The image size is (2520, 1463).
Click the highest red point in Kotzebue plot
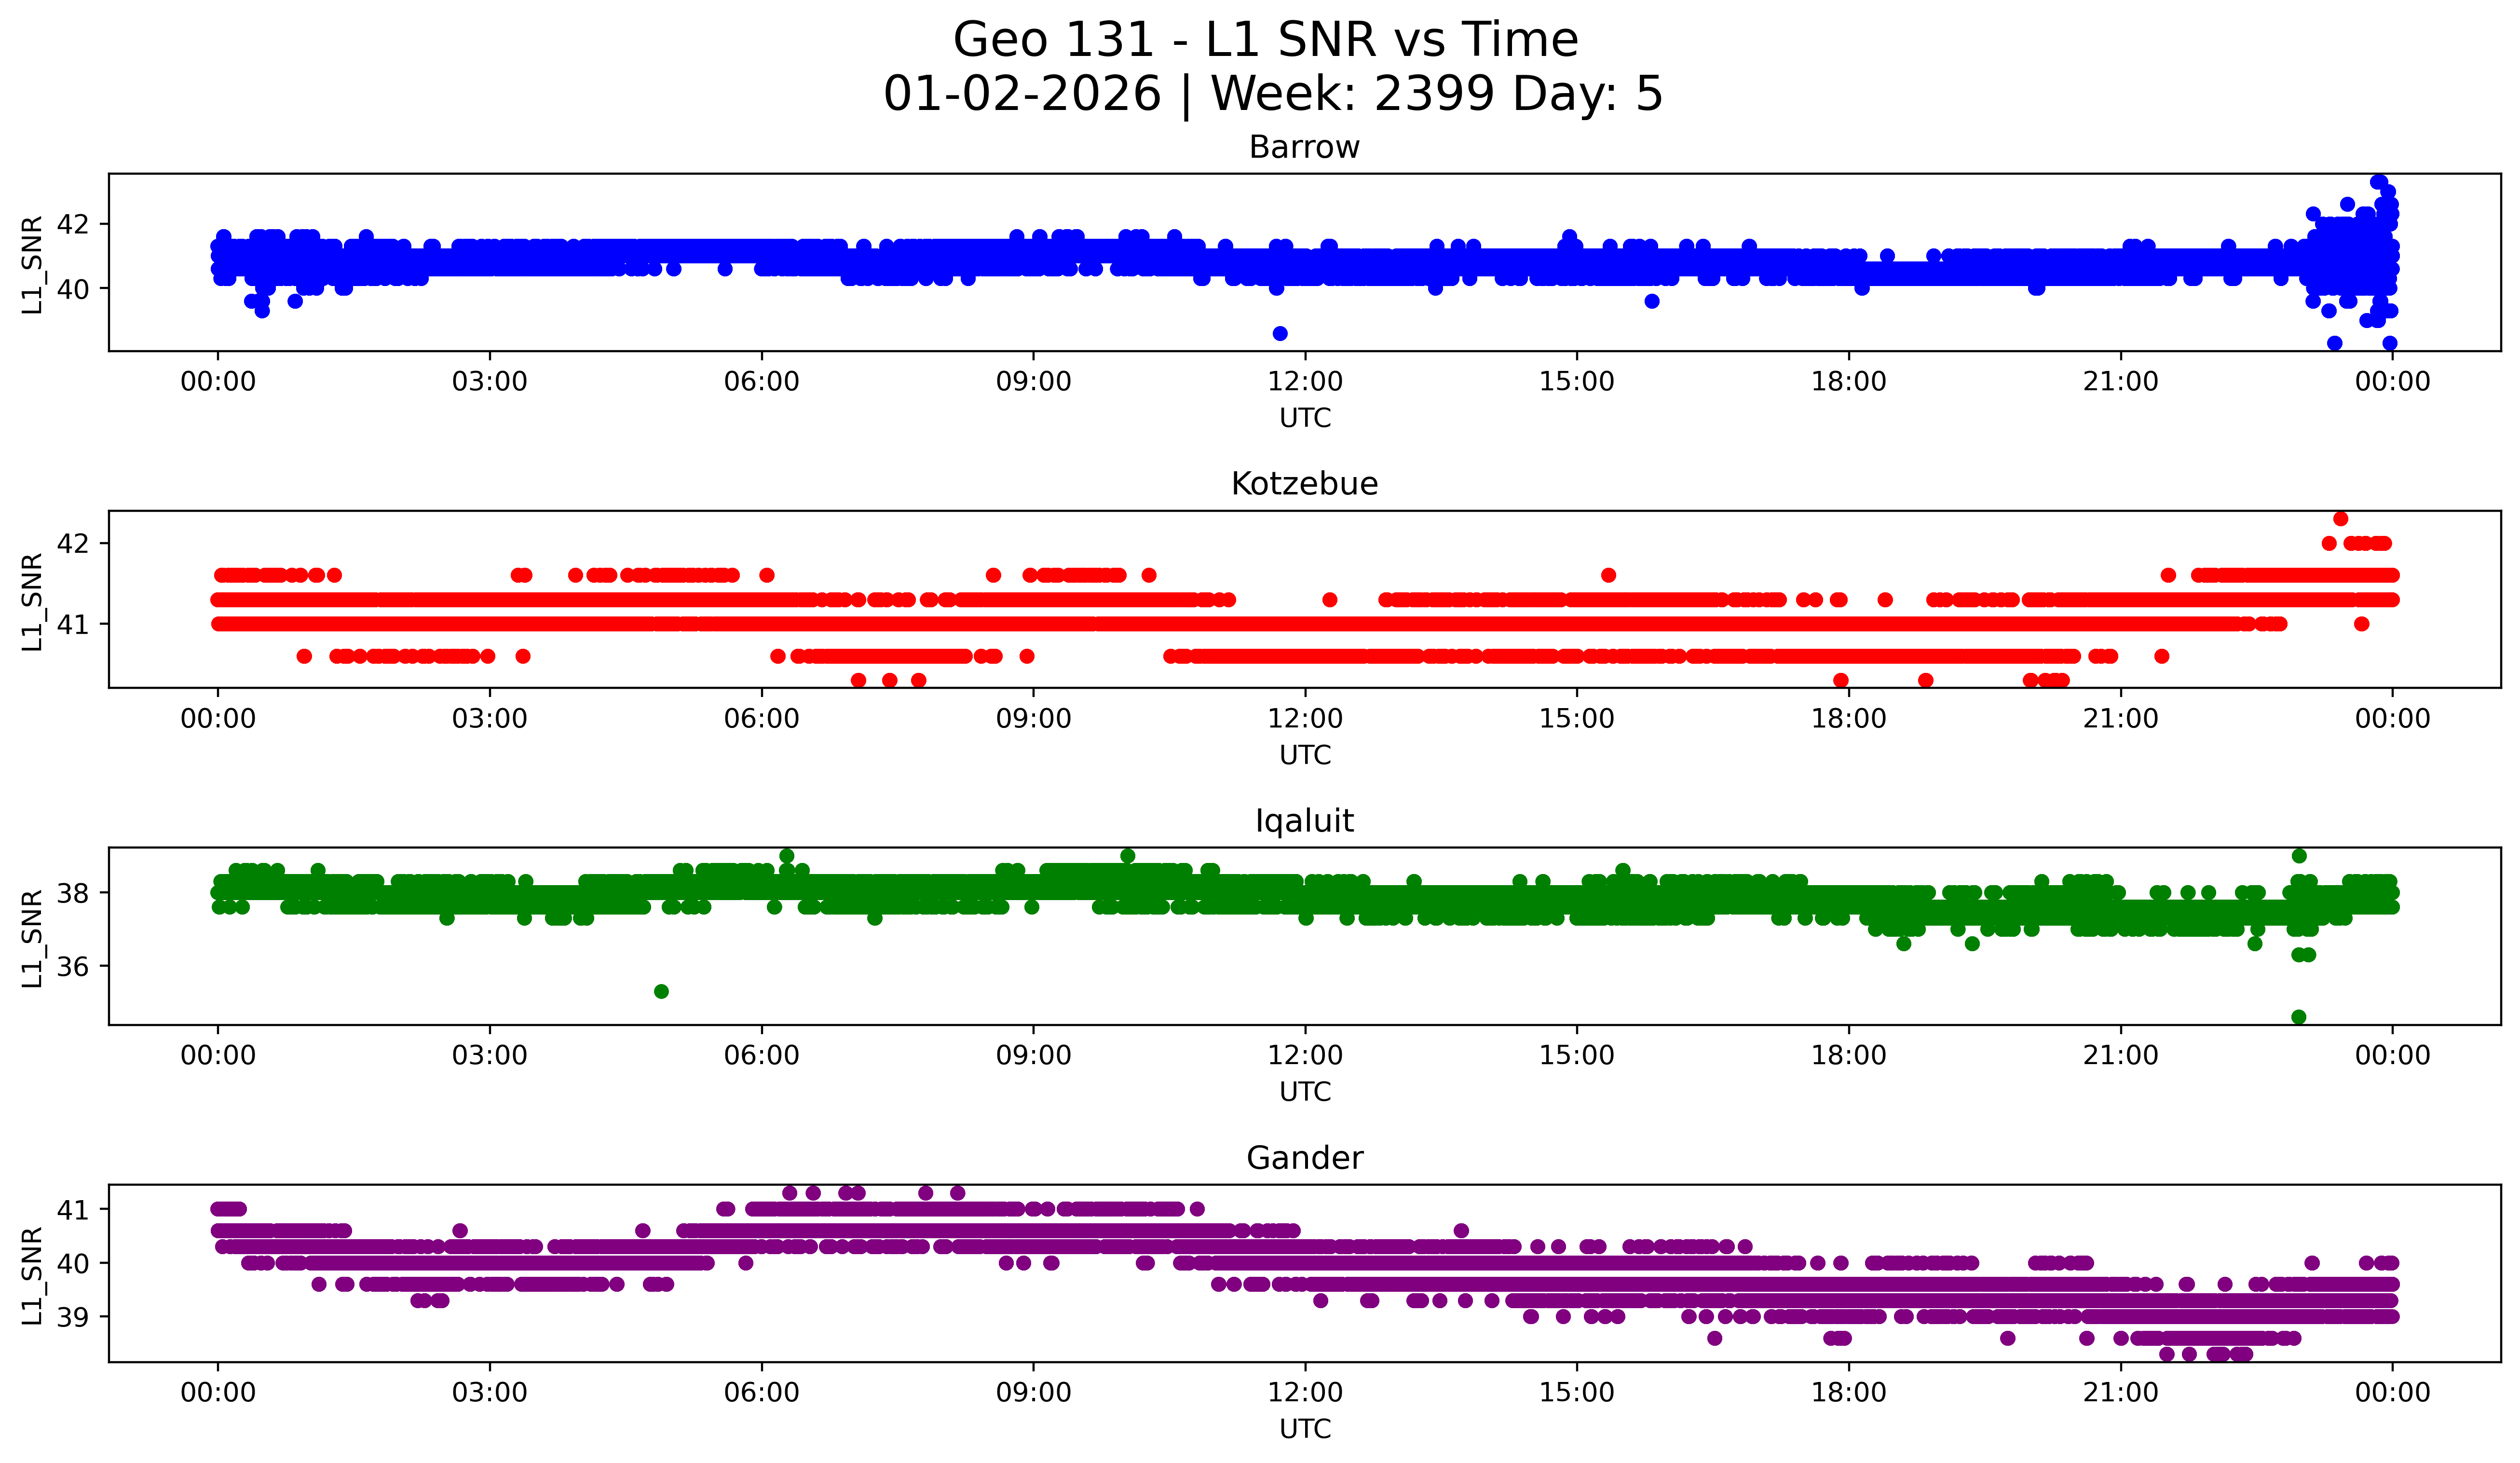[2340, 519]
